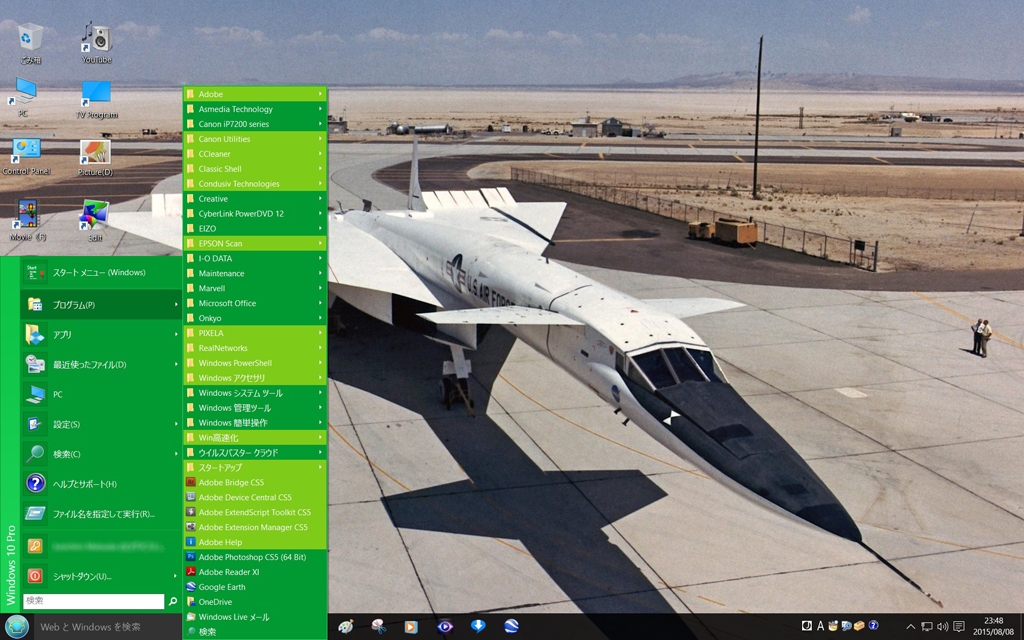Screen dimensions: 1024x640
Task: Launch Adobe Extension Manager CS5
Action: [x=255, y=527]
